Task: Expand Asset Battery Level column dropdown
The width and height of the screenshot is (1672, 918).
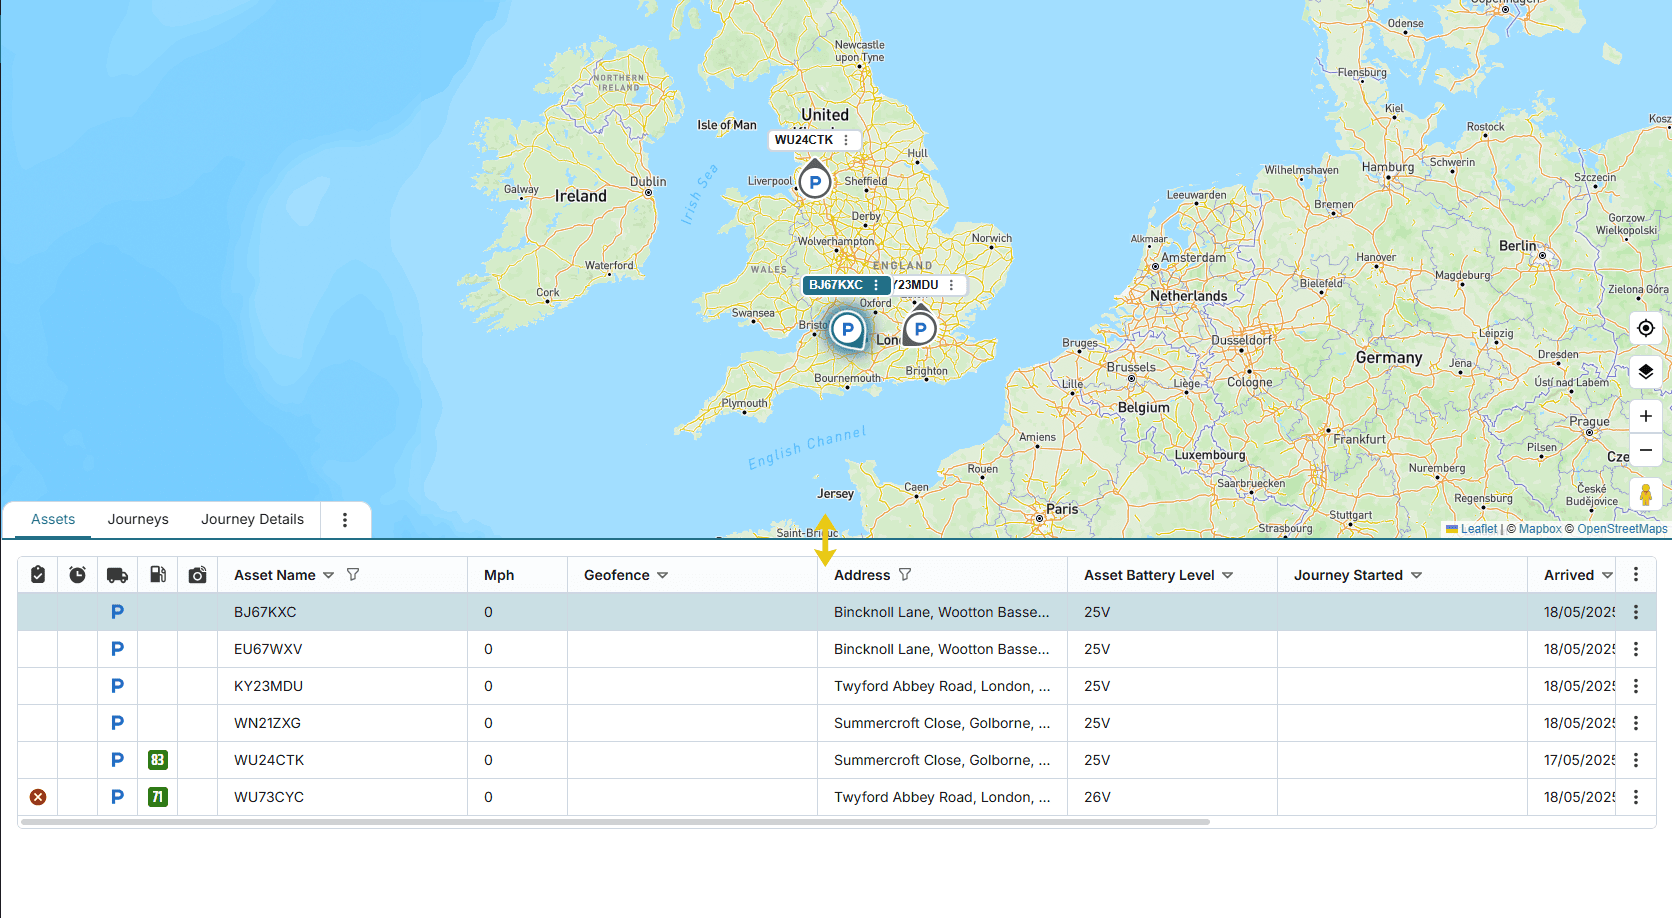Action: 1227,576
